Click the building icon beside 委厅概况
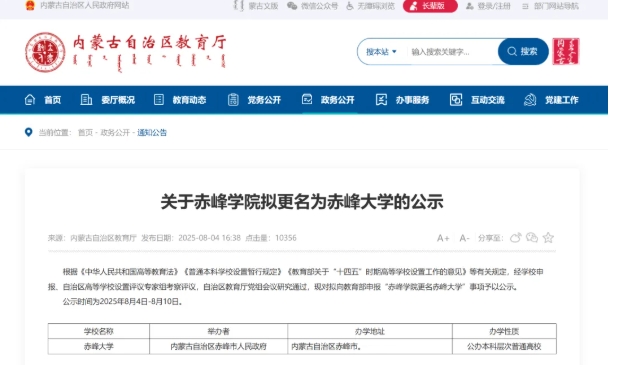625x381 pixels. [86, 100]
